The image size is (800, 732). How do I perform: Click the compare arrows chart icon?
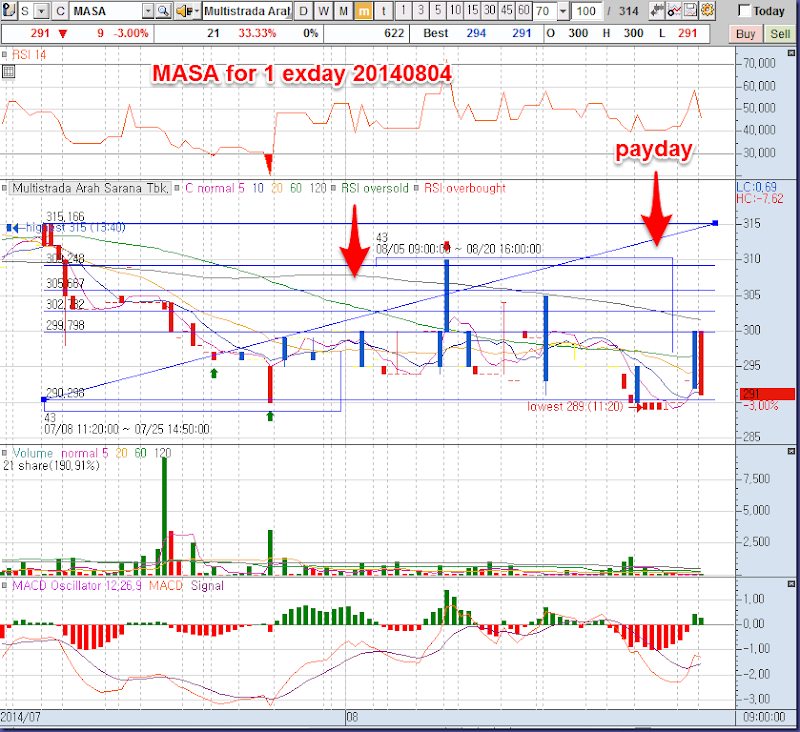(657, 11)
